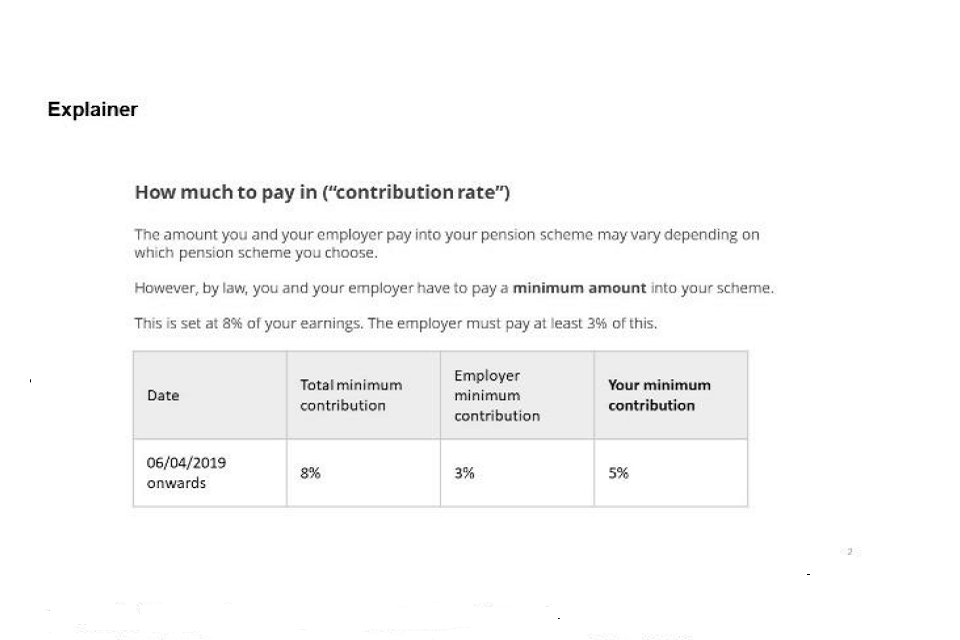960x640 pixels.
Task: Click the "5%" your contribution cell
Action: click(x=618, y=473)
